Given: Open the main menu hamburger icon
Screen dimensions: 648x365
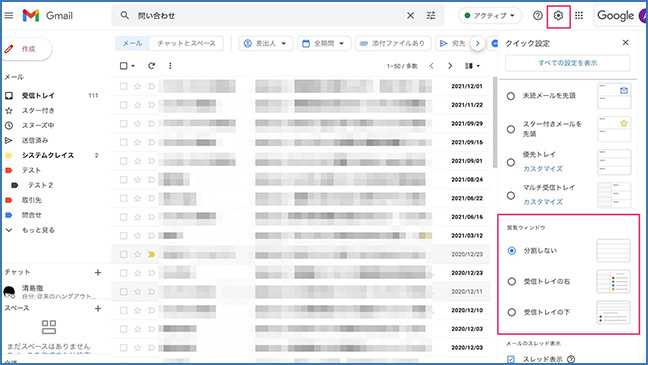Looking at the screenshot, I should (x=9, y=16).
